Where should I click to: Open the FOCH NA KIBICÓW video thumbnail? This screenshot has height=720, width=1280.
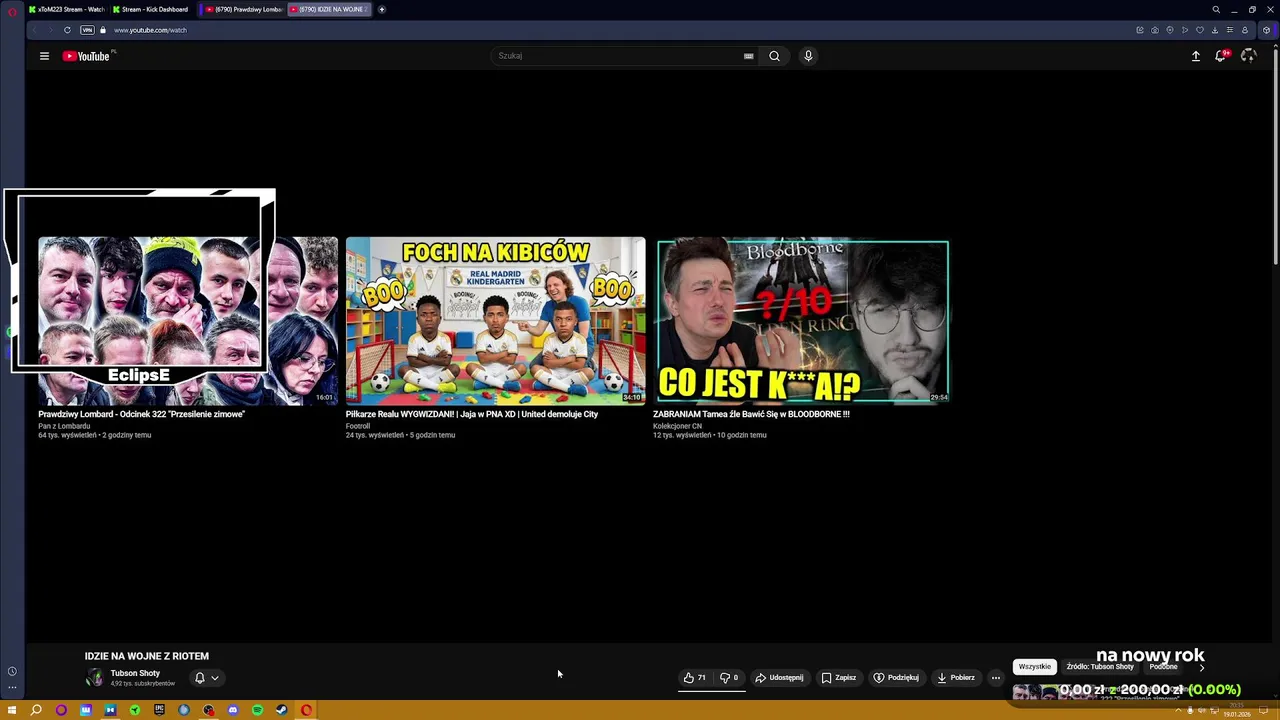point(496,321)
